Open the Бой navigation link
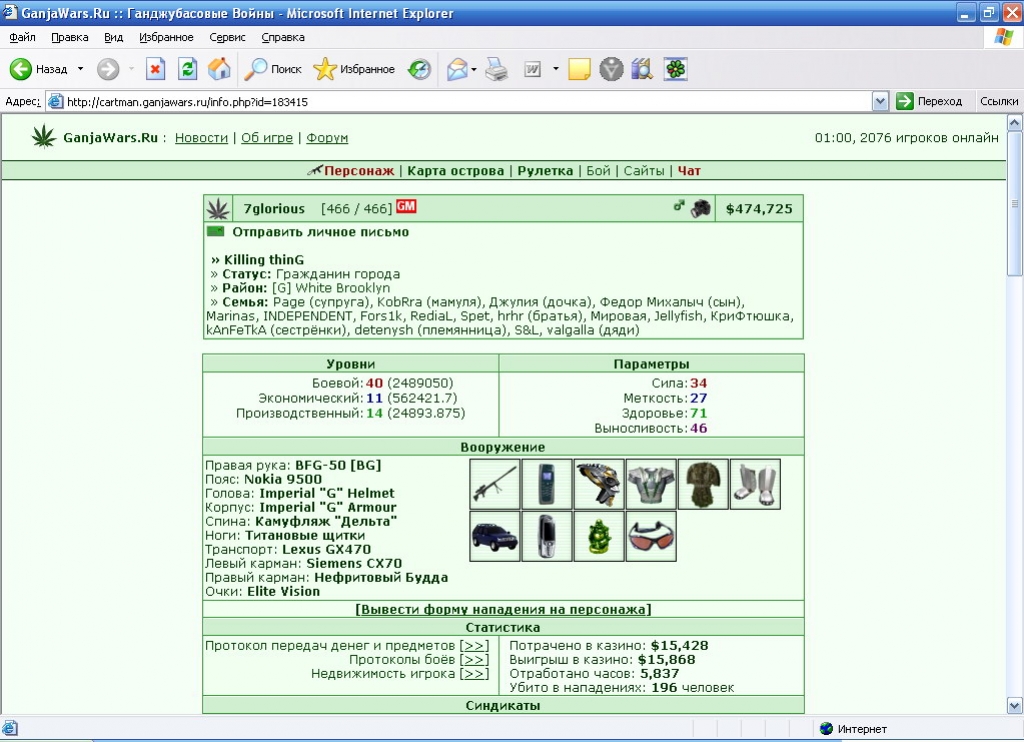 coord(598,171)
